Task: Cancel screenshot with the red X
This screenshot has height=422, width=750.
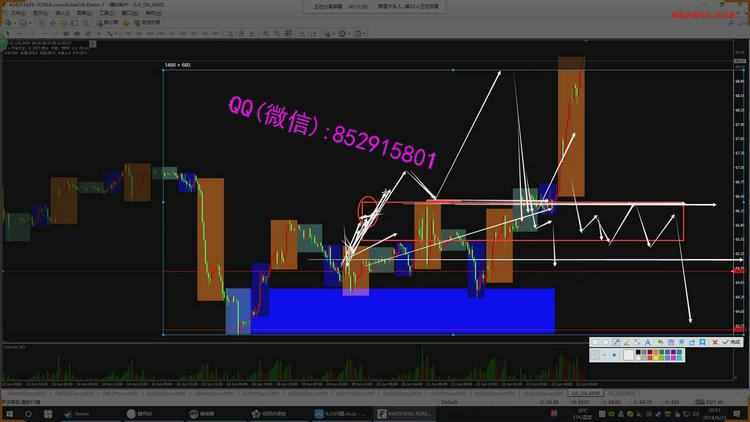Action: tap(715, 342)
